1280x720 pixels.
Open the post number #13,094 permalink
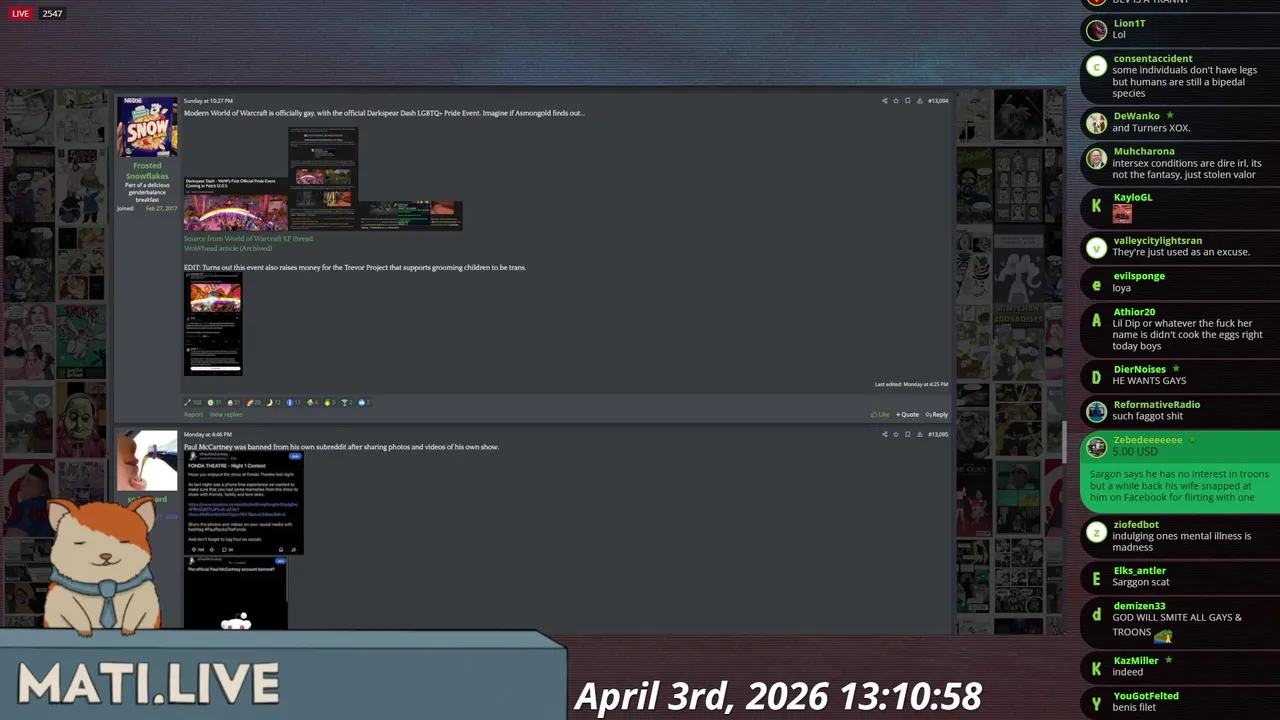click(938, 101)
